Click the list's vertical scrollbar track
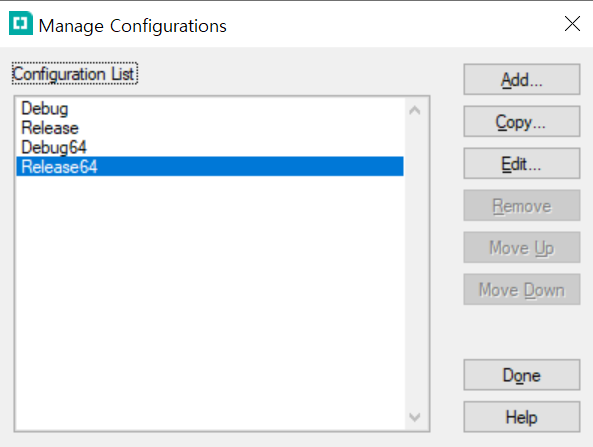 tap(415, 264)
